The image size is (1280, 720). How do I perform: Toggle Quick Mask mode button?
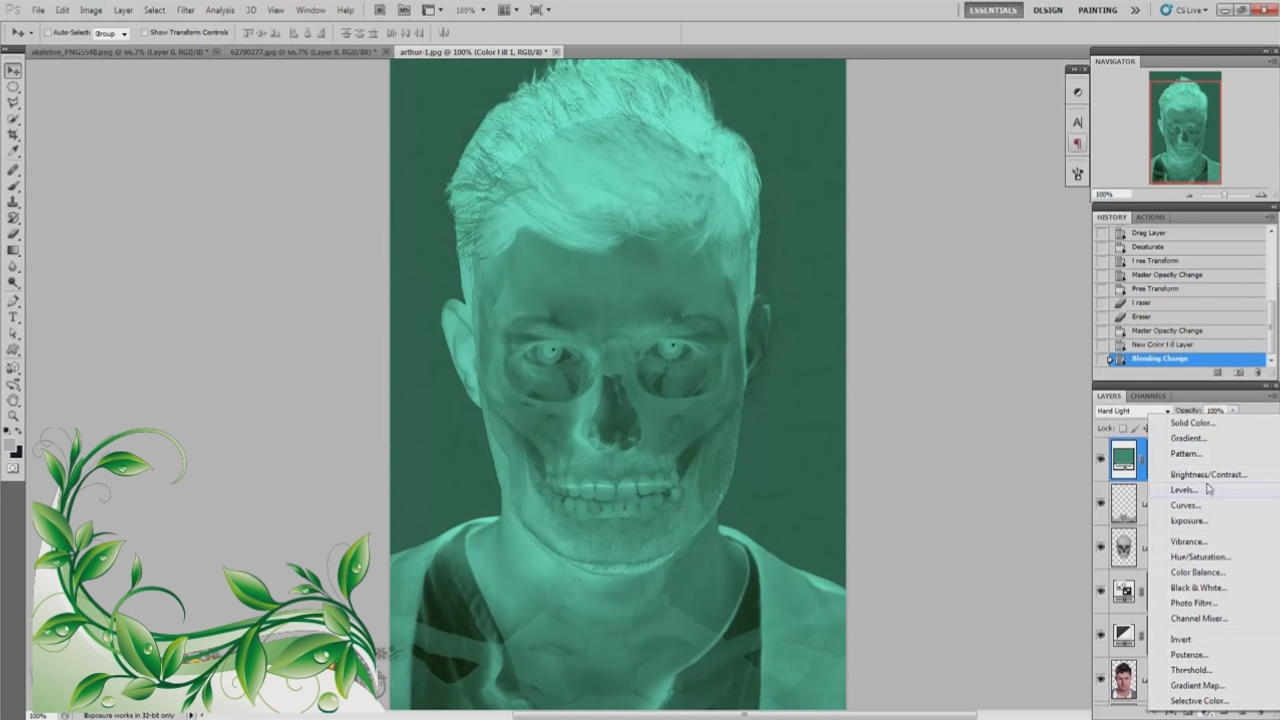pos(13,468)
